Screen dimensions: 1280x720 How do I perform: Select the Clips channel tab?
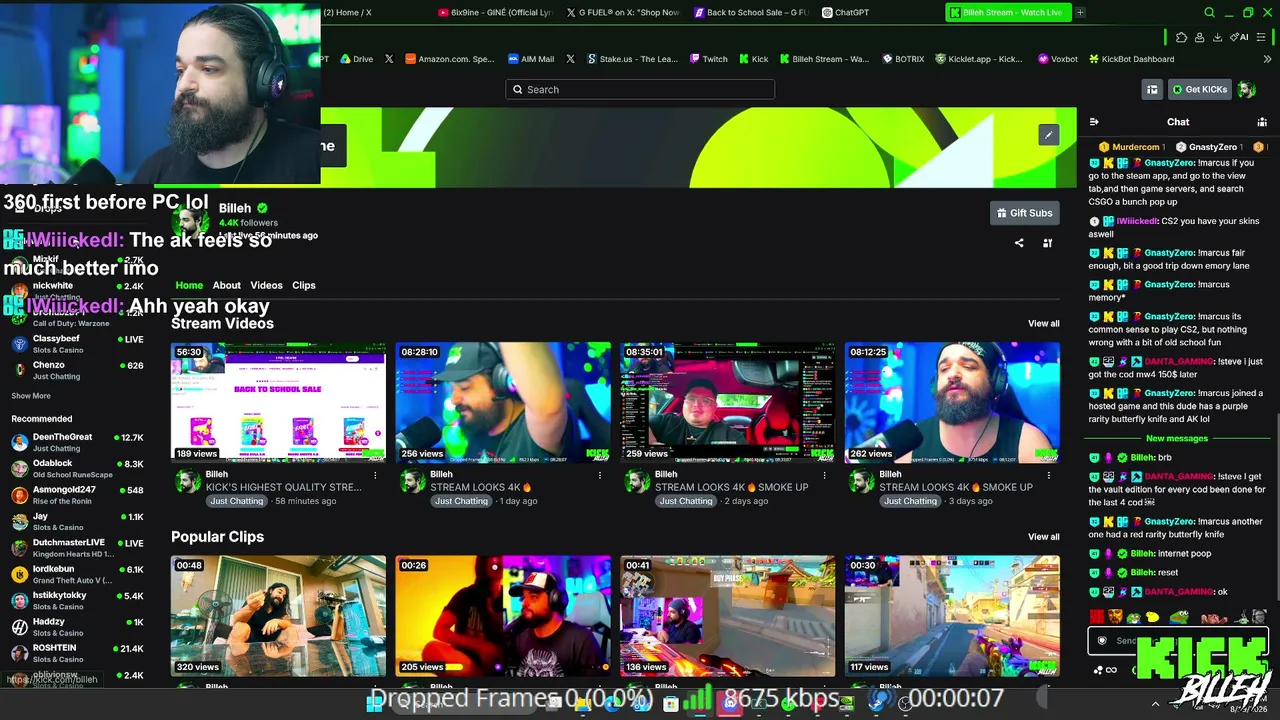(304, 285)
